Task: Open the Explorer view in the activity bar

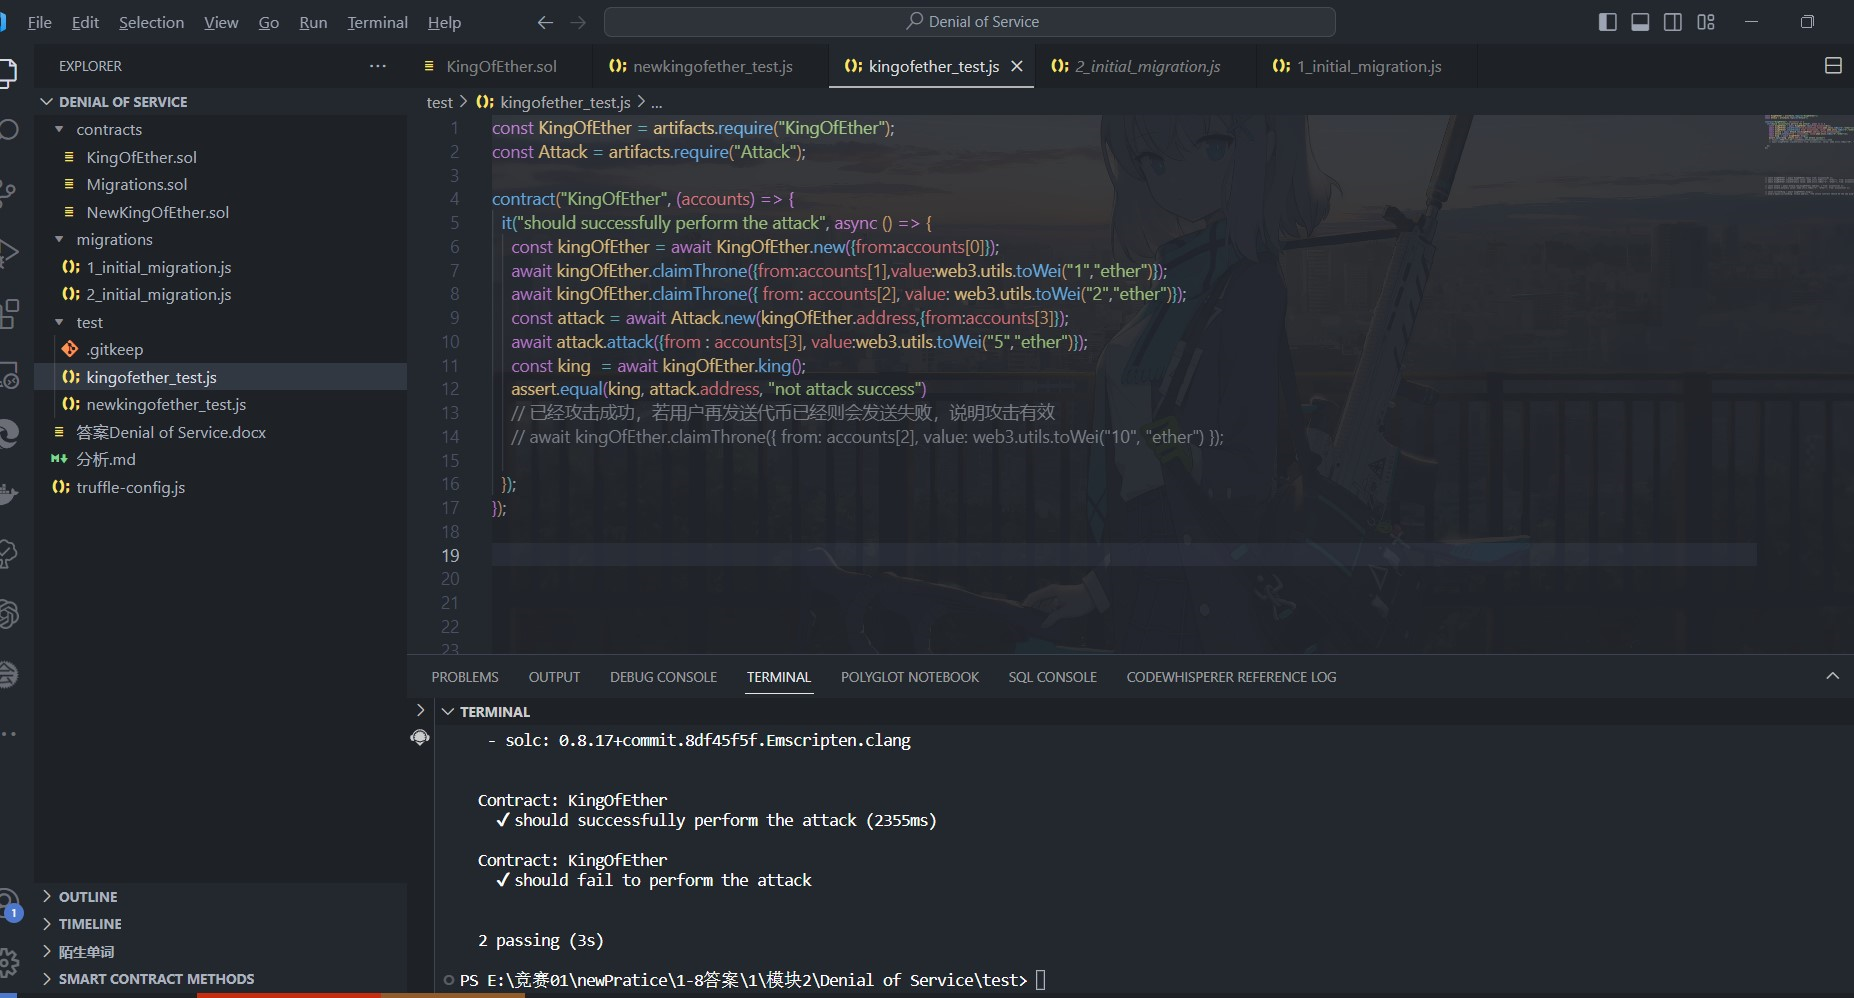Action: click(6, 72)
